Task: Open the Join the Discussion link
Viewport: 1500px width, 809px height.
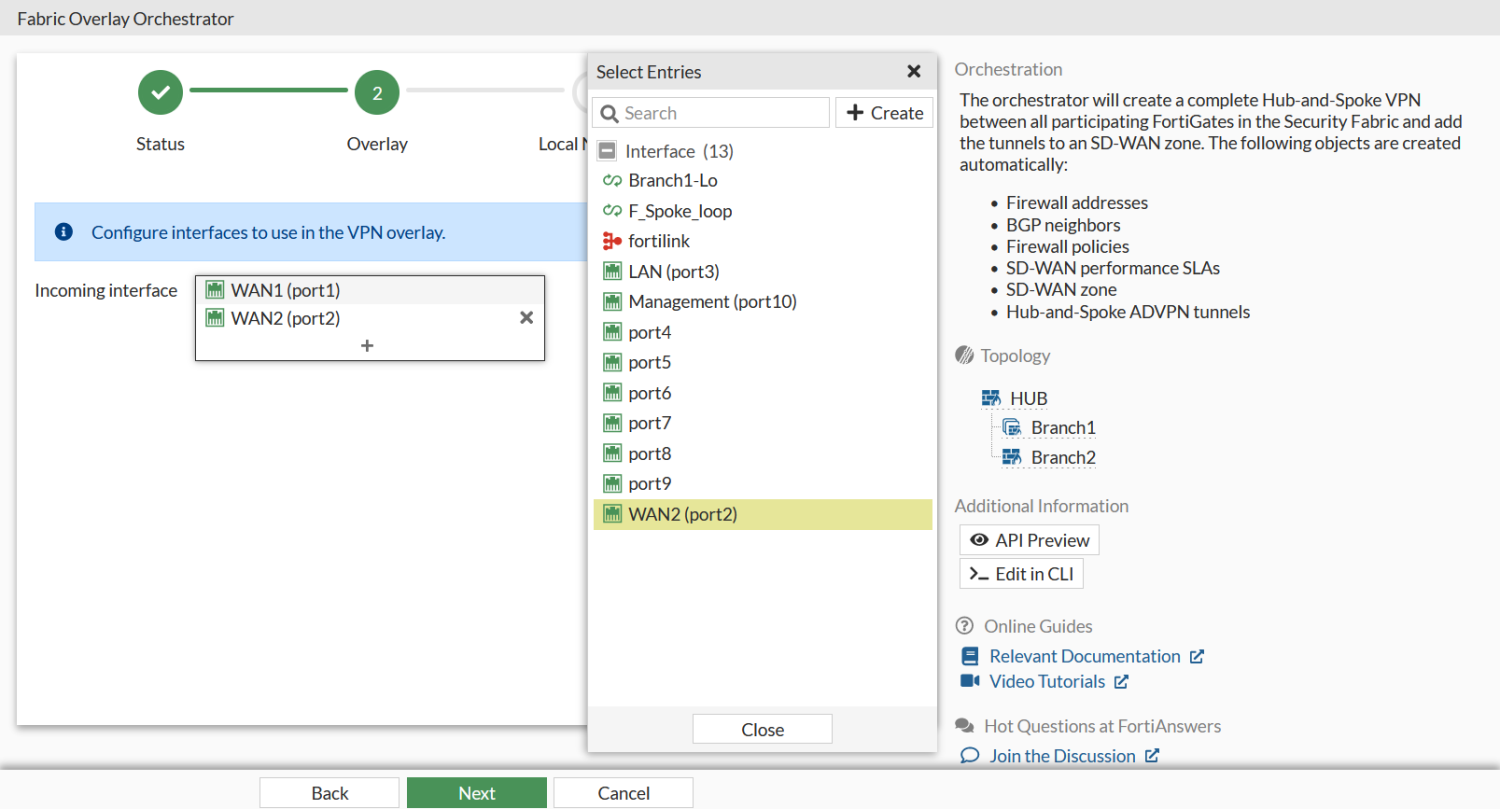Action: (x=1060, y=756)
